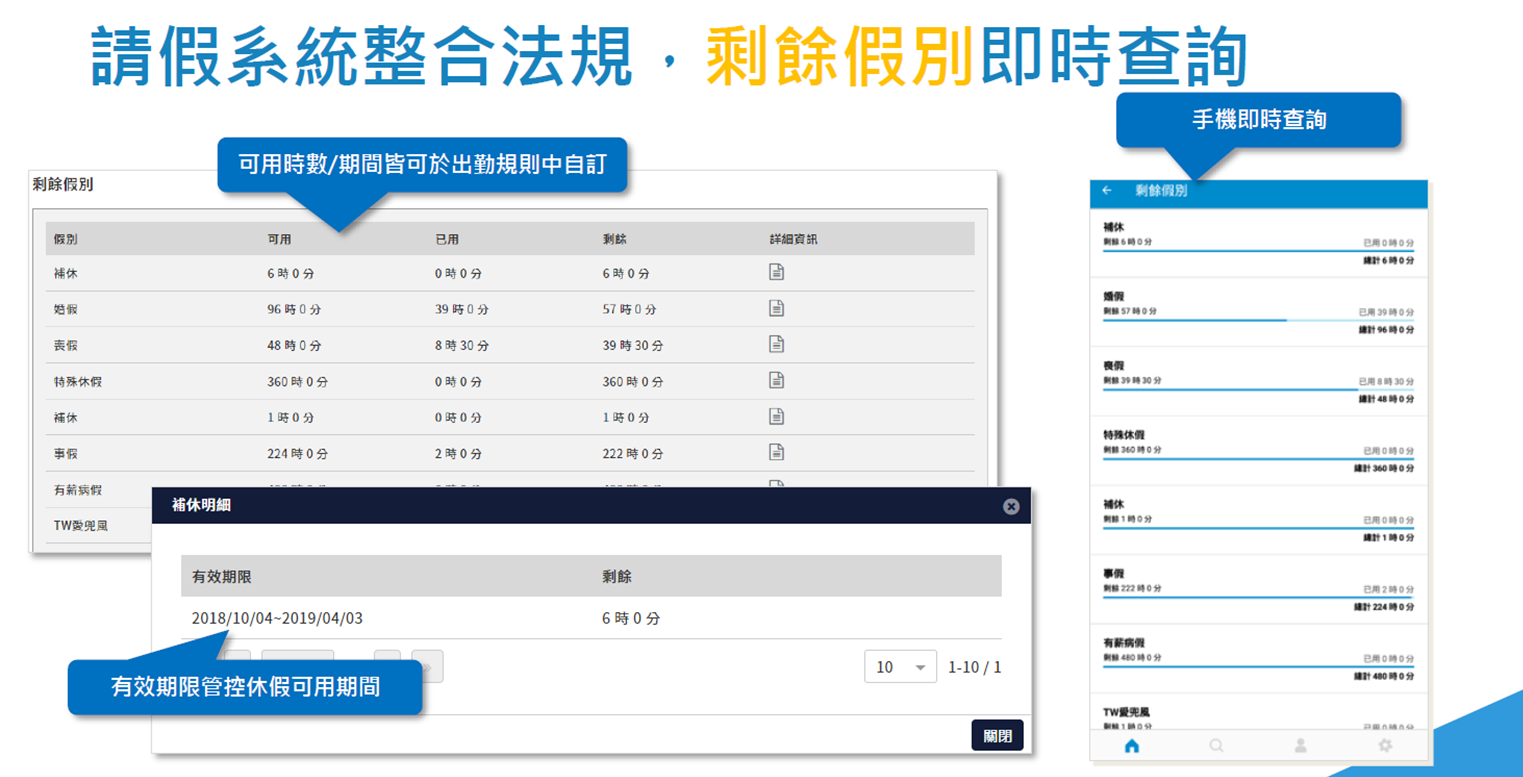Open the rows-per-page dropdown showing 10

pos(900,667)
